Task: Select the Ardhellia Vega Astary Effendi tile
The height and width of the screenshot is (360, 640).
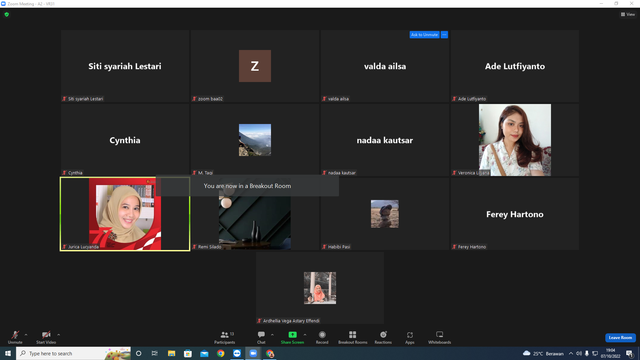Action: [x=320, y=288]
